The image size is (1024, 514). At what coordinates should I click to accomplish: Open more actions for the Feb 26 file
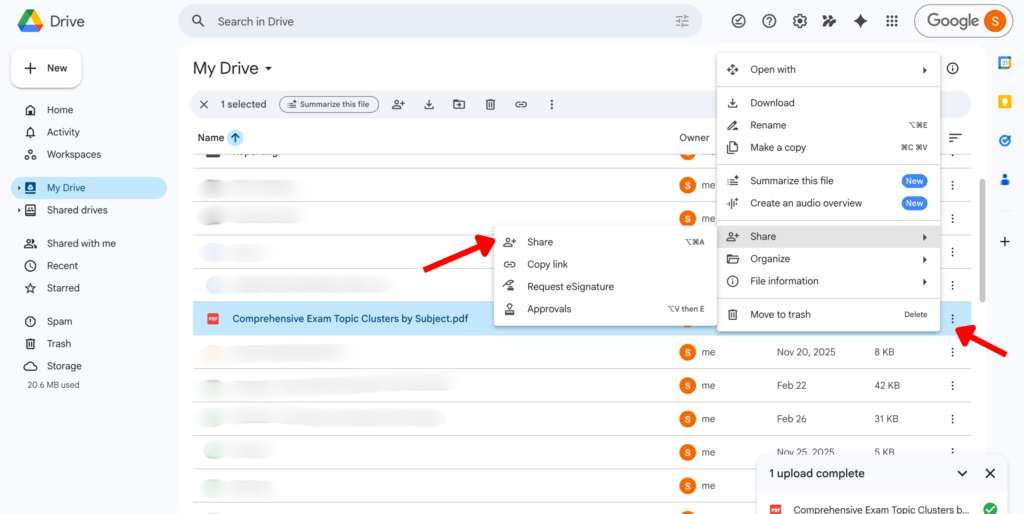[953, 419]
